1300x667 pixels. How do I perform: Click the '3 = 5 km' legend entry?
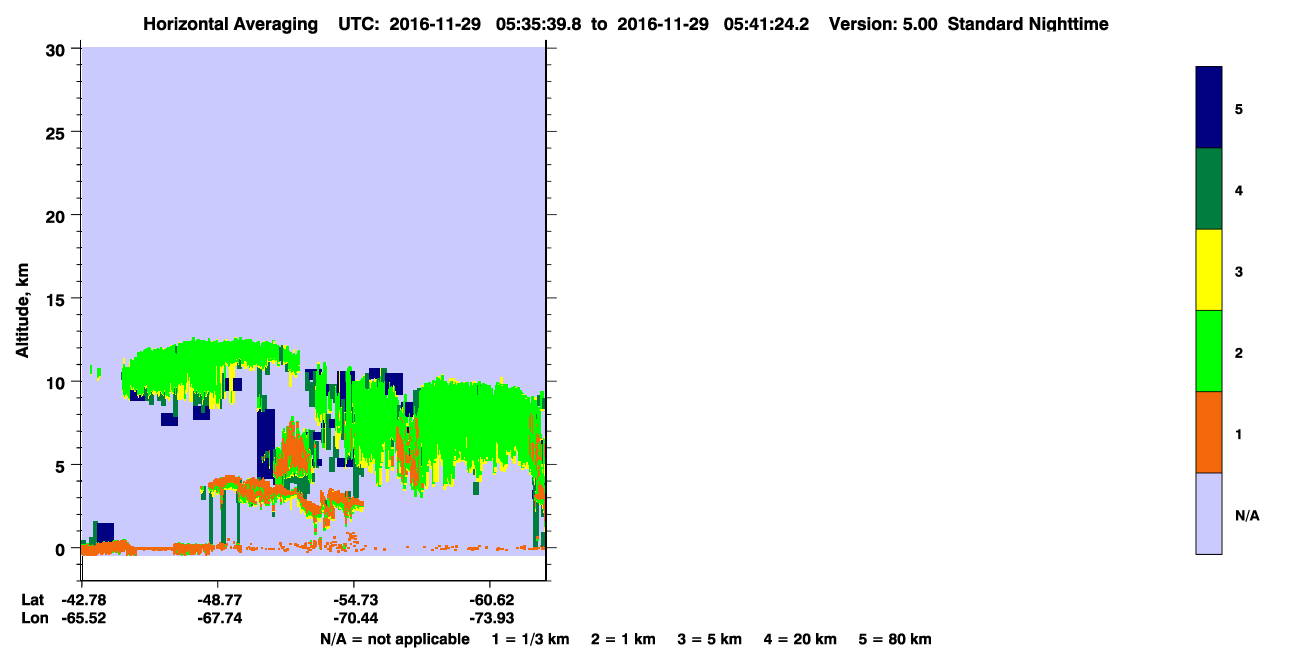pyautogui.click(x=710, y=639)
